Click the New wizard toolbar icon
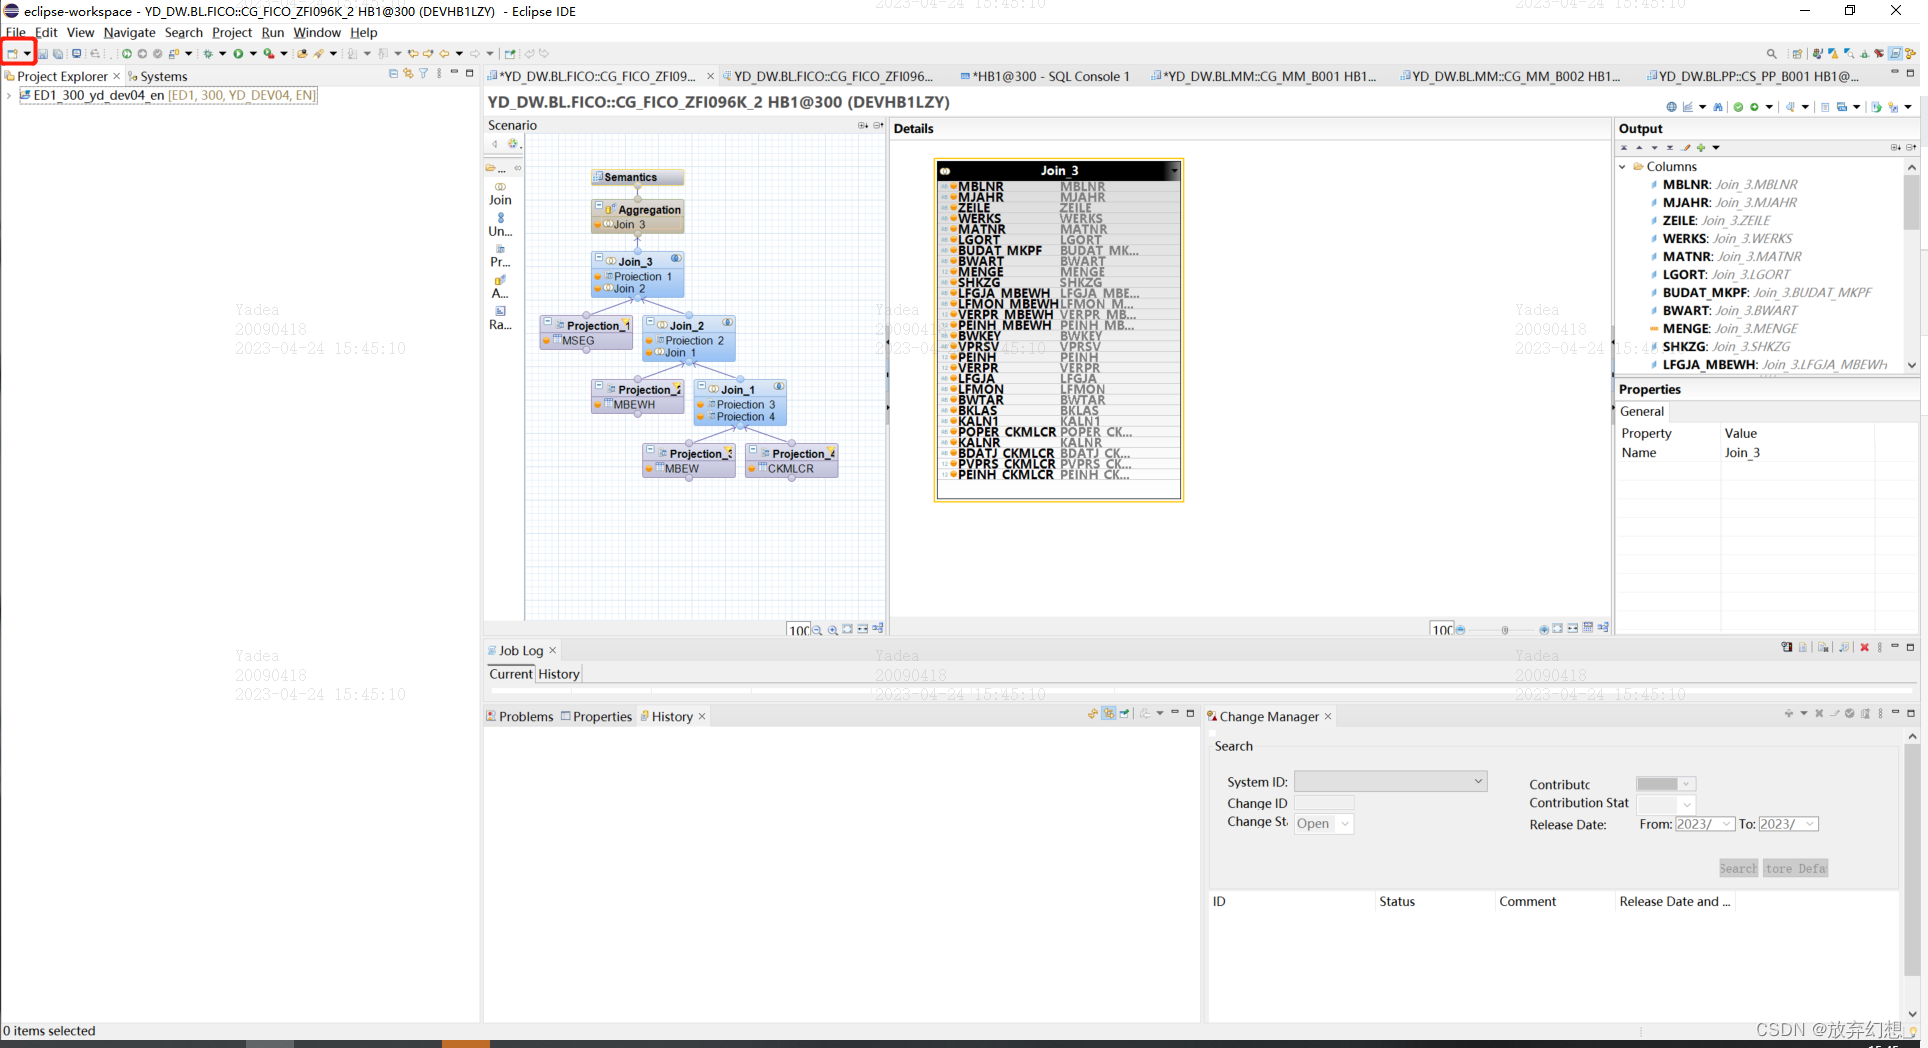Screen dimensions: 1928x1048 pos(12,54)
